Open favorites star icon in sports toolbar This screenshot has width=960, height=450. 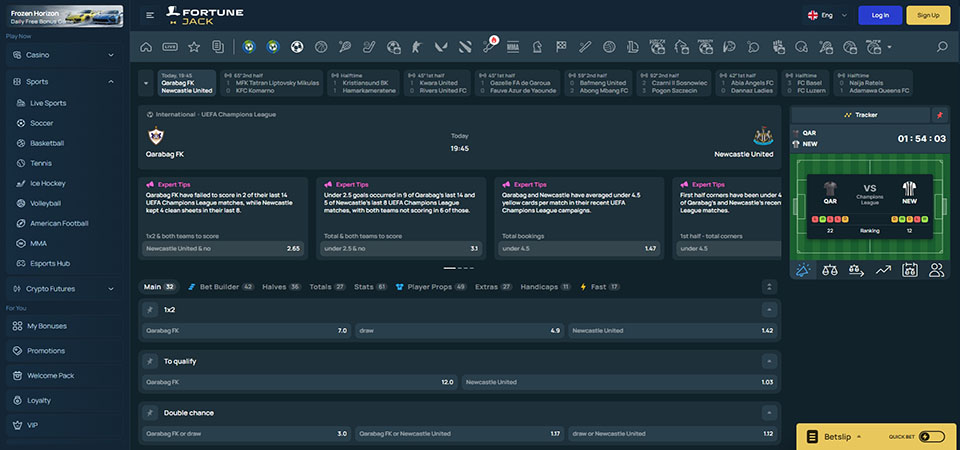[x=194, y=47]
